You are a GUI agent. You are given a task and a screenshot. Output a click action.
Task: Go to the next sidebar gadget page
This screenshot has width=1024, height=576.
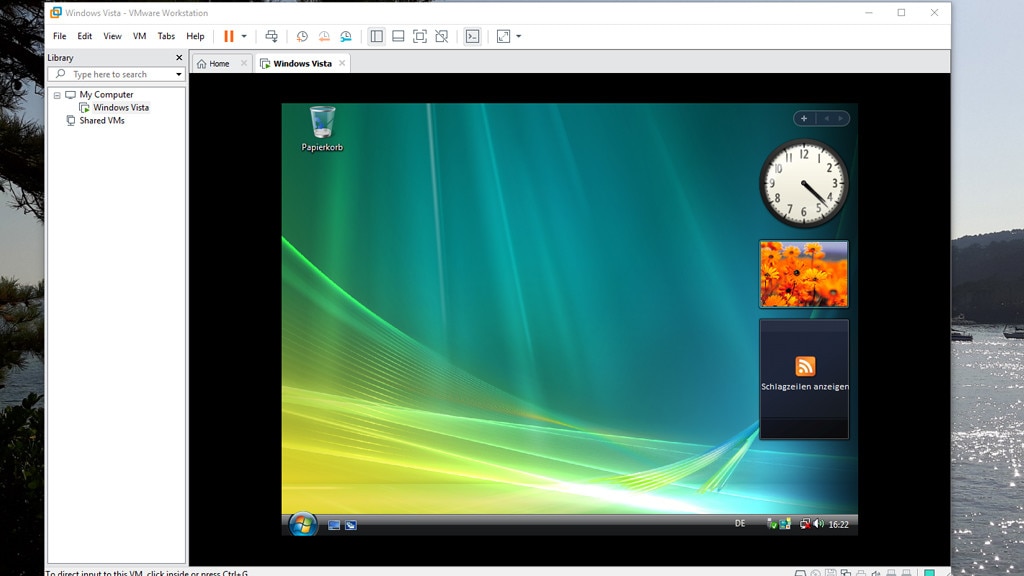click(x=840, y=118)
